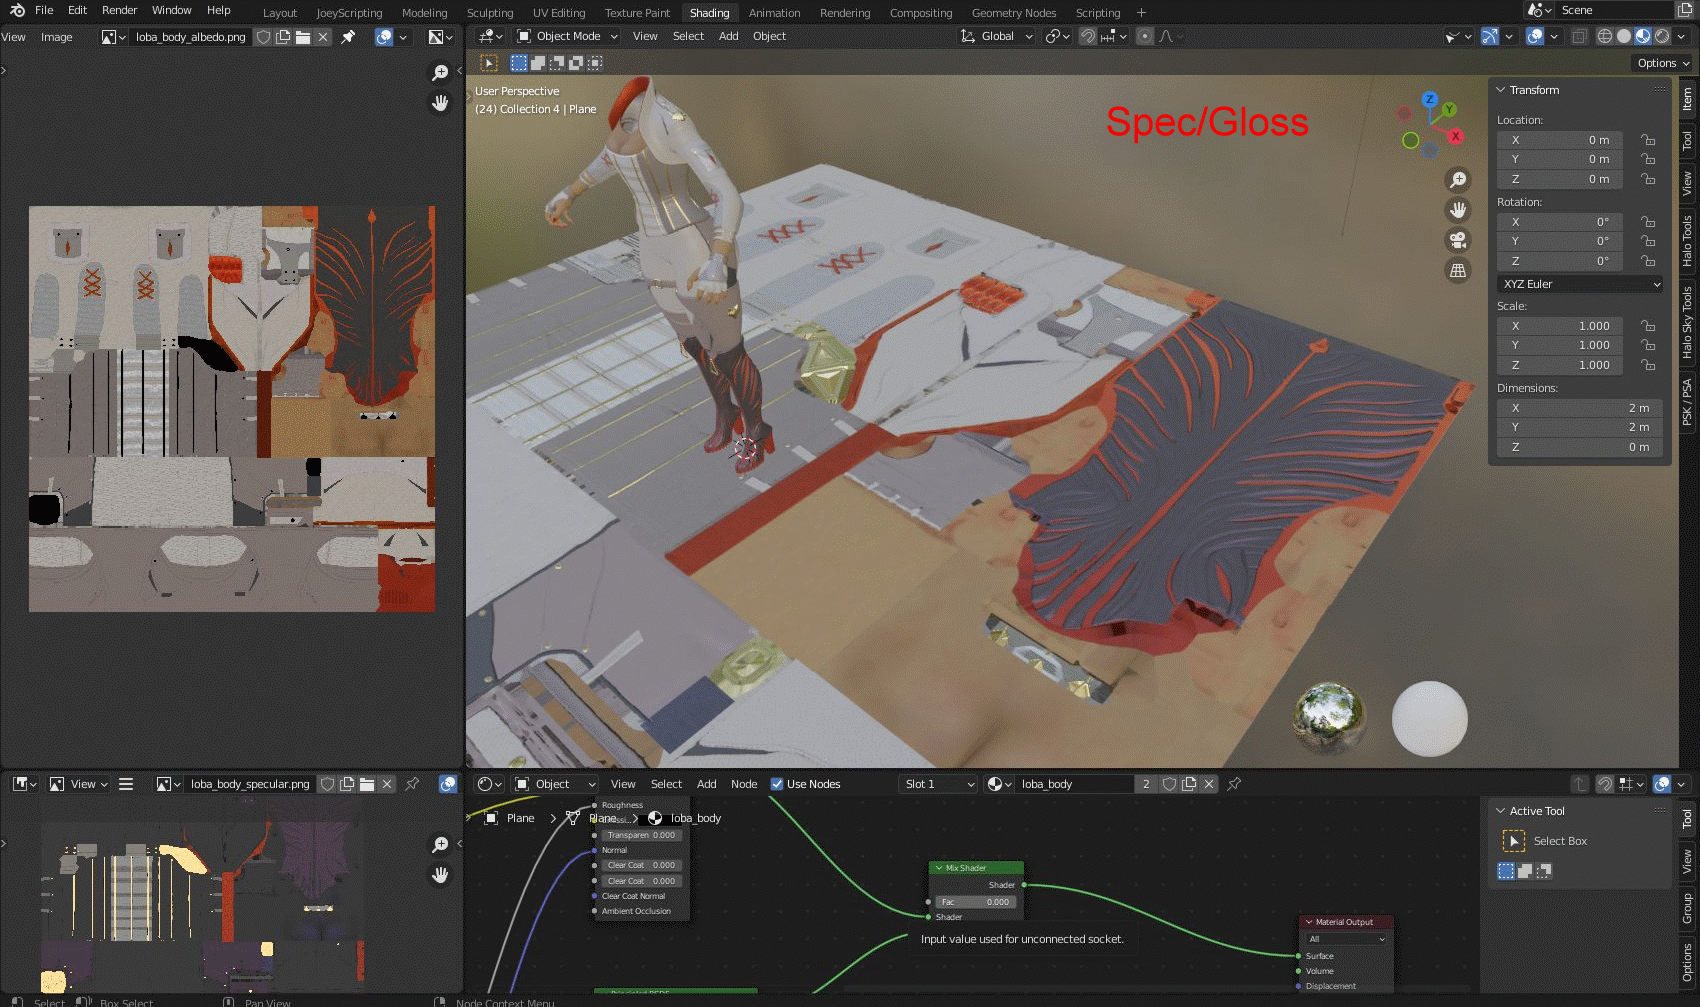Enable proportional editing in the viewport header
The height and width of the screenshot is (1007, 1700).
click(x=1143, y=36)
